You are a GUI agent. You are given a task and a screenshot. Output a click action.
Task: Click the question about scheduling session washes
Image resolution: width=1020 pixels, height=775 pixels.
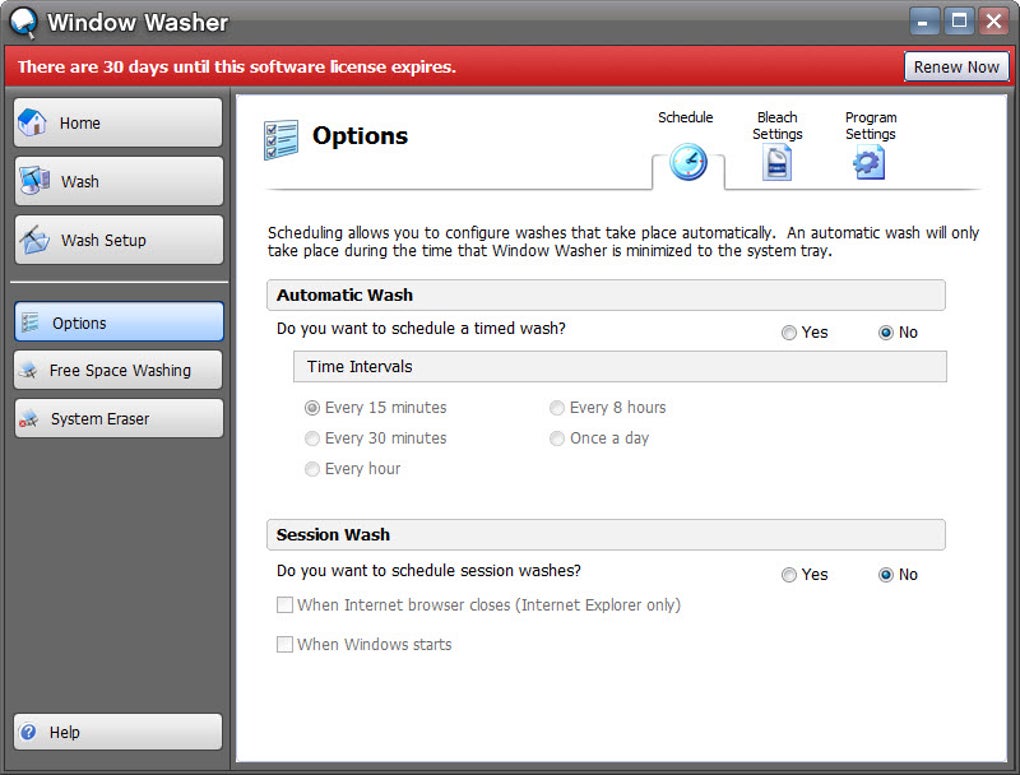[x=429, y=571]
